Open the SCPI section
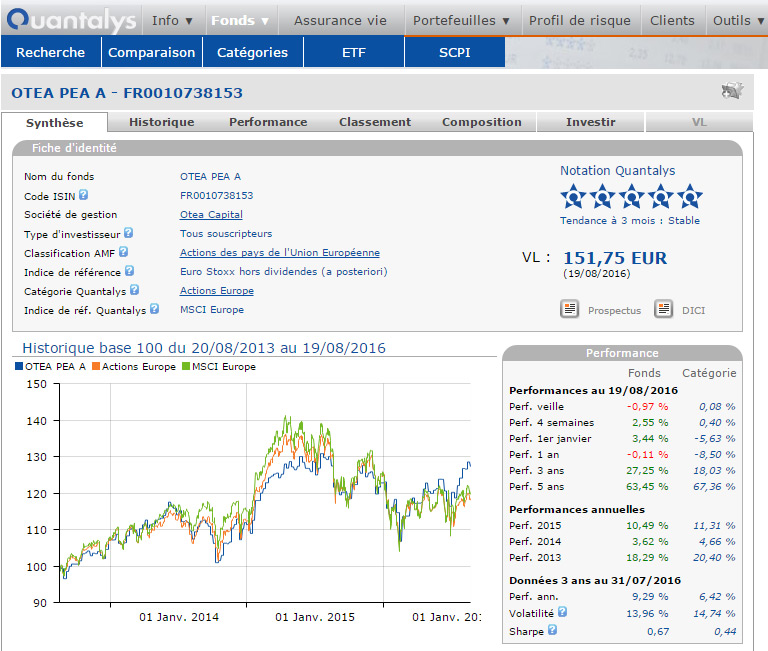Viewport: 768px width, 651px height. click(454, 53)
